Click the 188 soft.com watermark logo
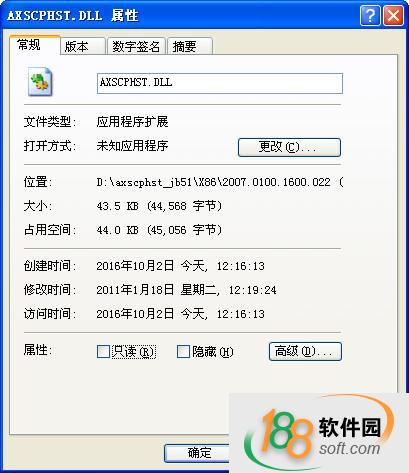The width and height of the screenshot is (409, 473). (319, 433)
